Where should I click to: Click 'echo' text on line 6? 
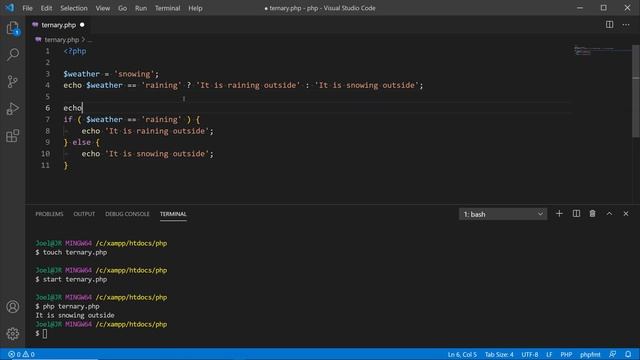coord(73,108)
